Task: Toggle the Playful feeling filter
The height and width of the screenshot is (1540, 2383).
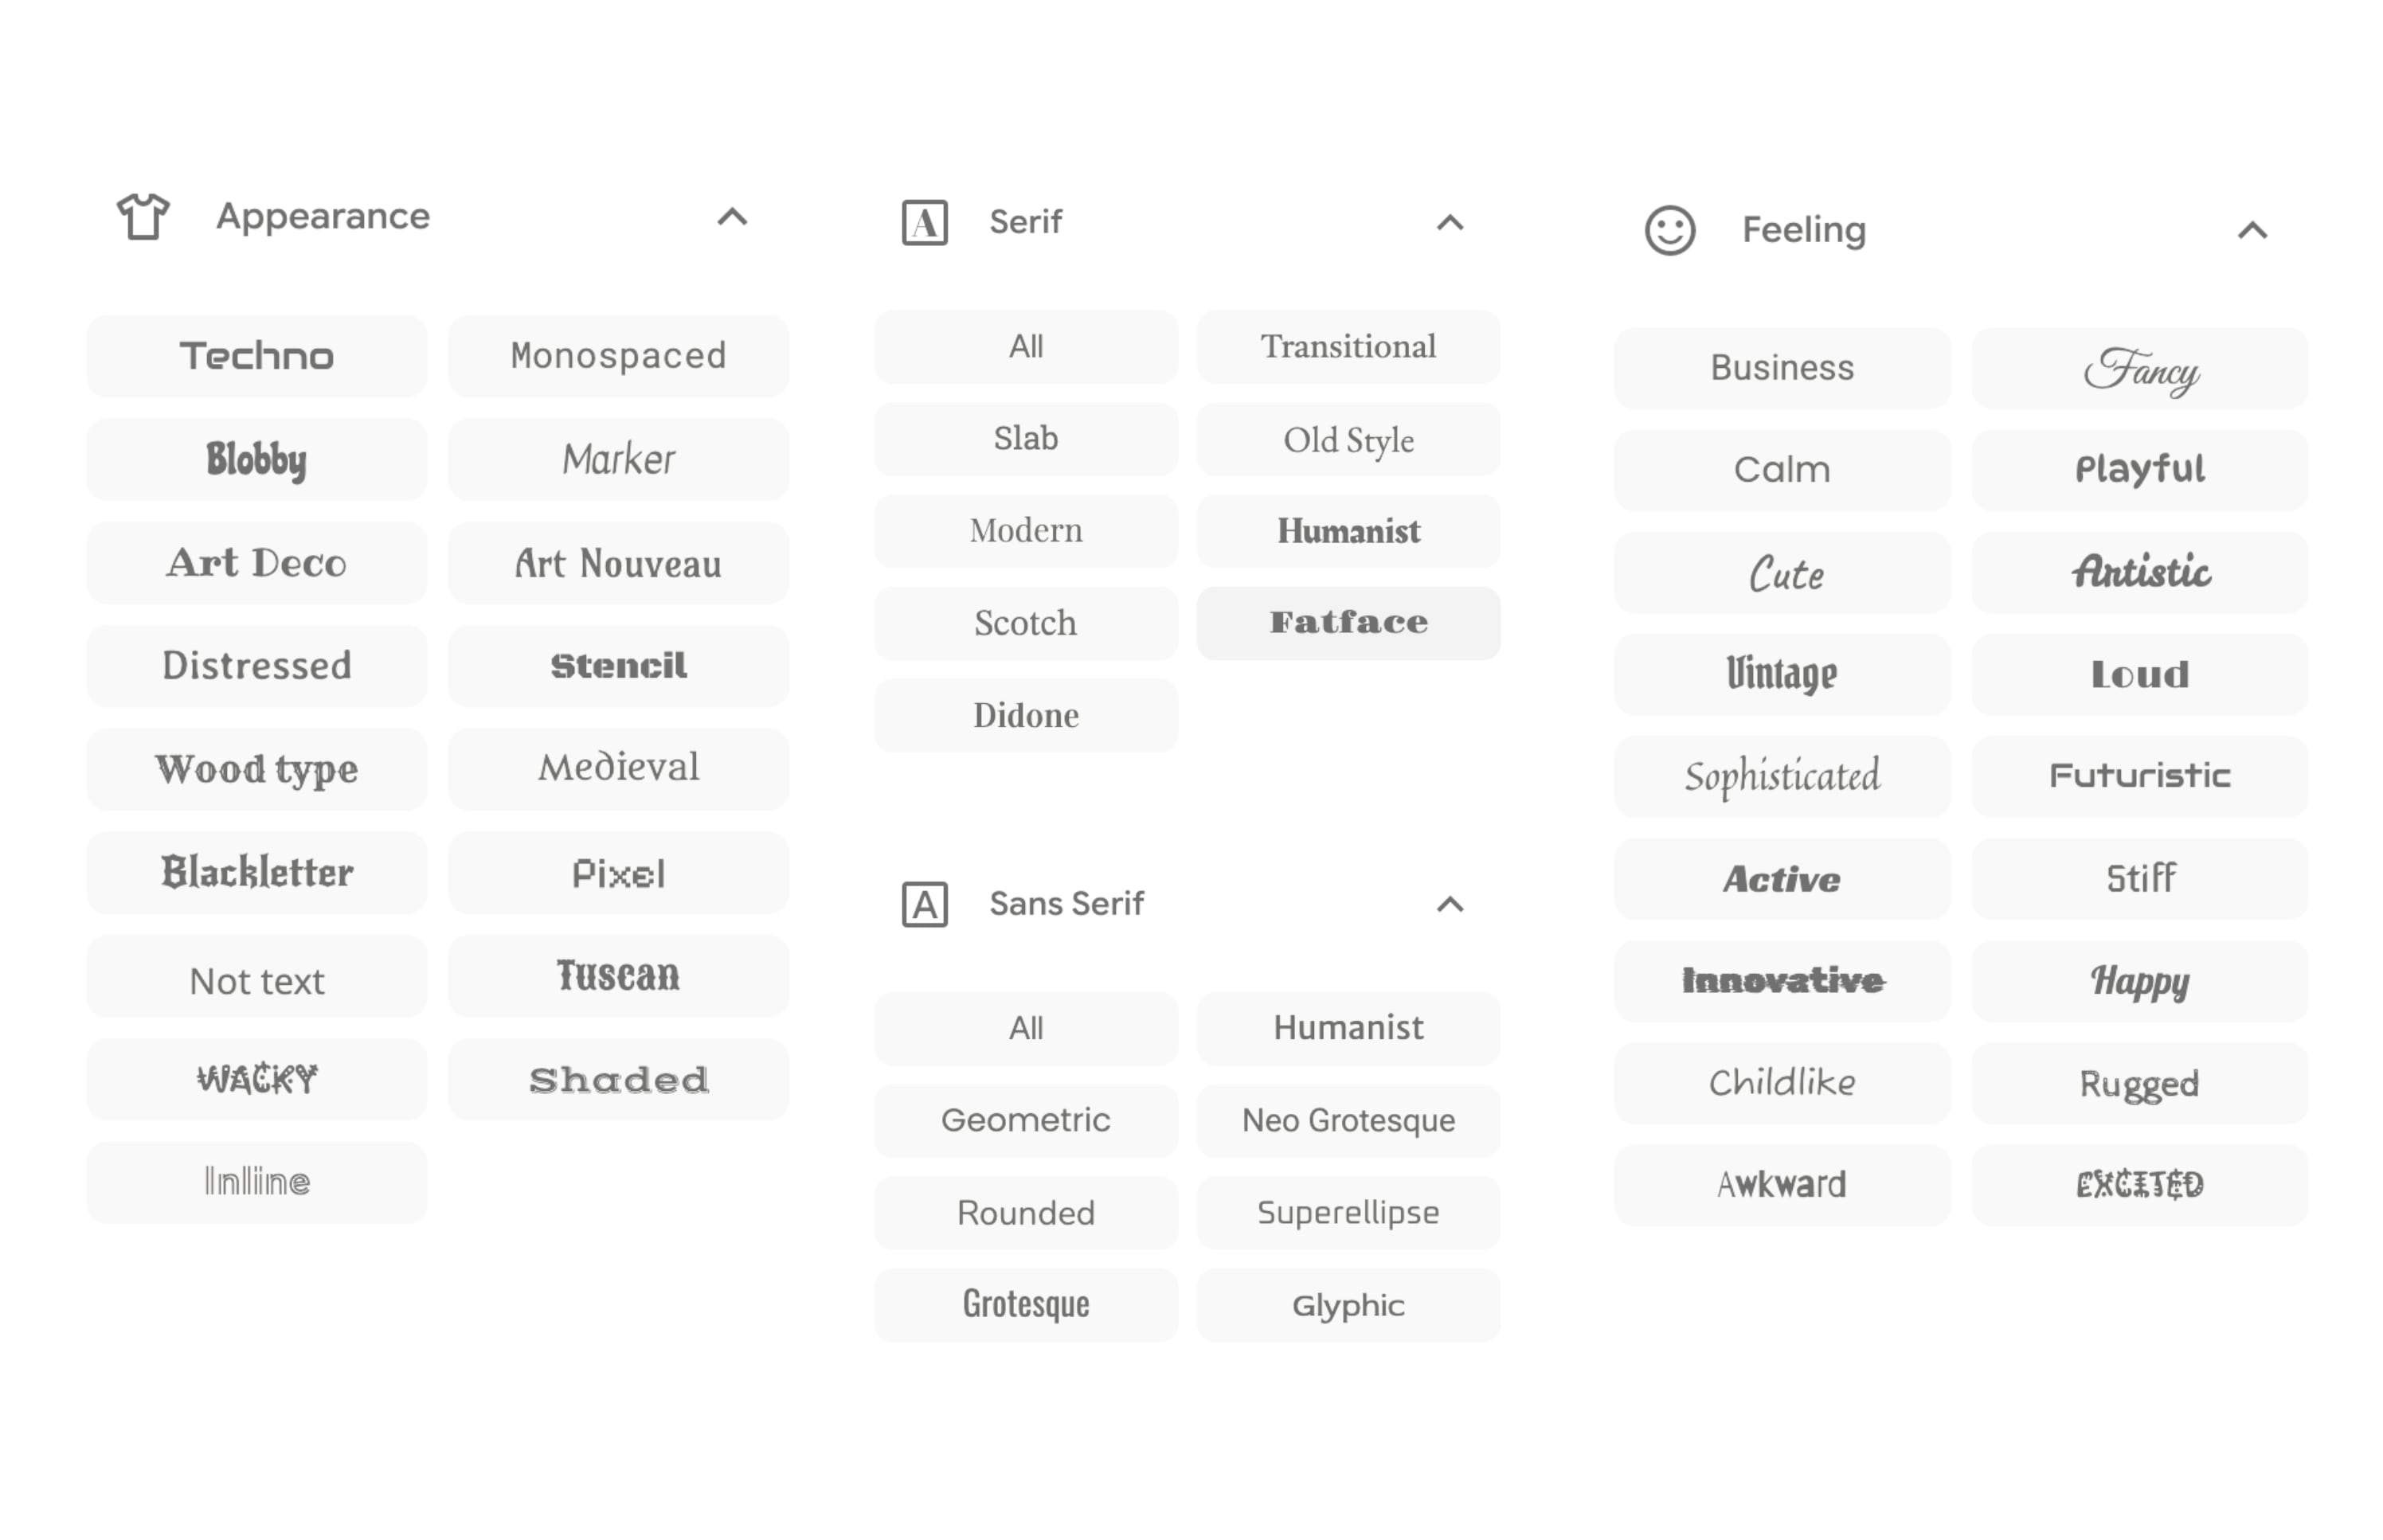Action: click(2139, 469)
